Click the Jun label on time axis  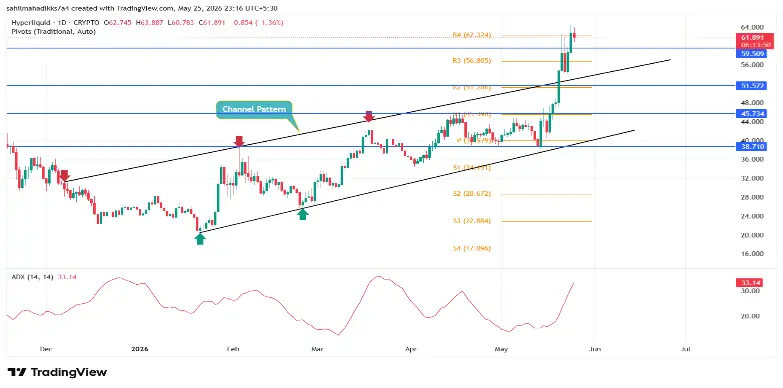coord(594,349)
